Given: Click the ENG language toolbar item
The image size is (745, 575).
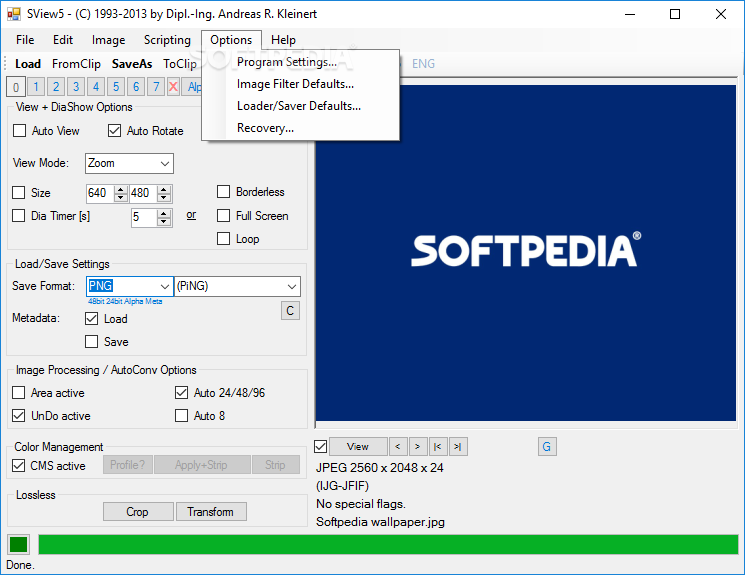Looking at the screenshot, I should [x=423, y=64].
